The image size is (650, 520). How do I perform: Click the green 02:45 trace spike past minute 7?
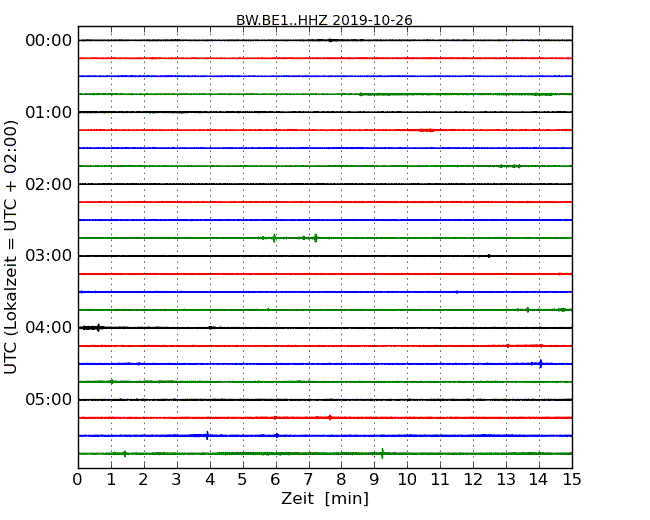tap(316, 238)
